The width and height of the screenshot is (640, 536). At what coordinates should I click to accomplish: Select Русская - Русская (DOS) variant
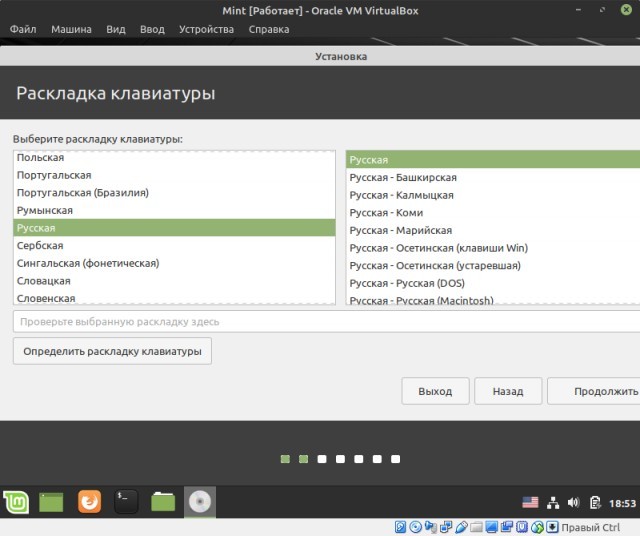click(x=493, y=282)
